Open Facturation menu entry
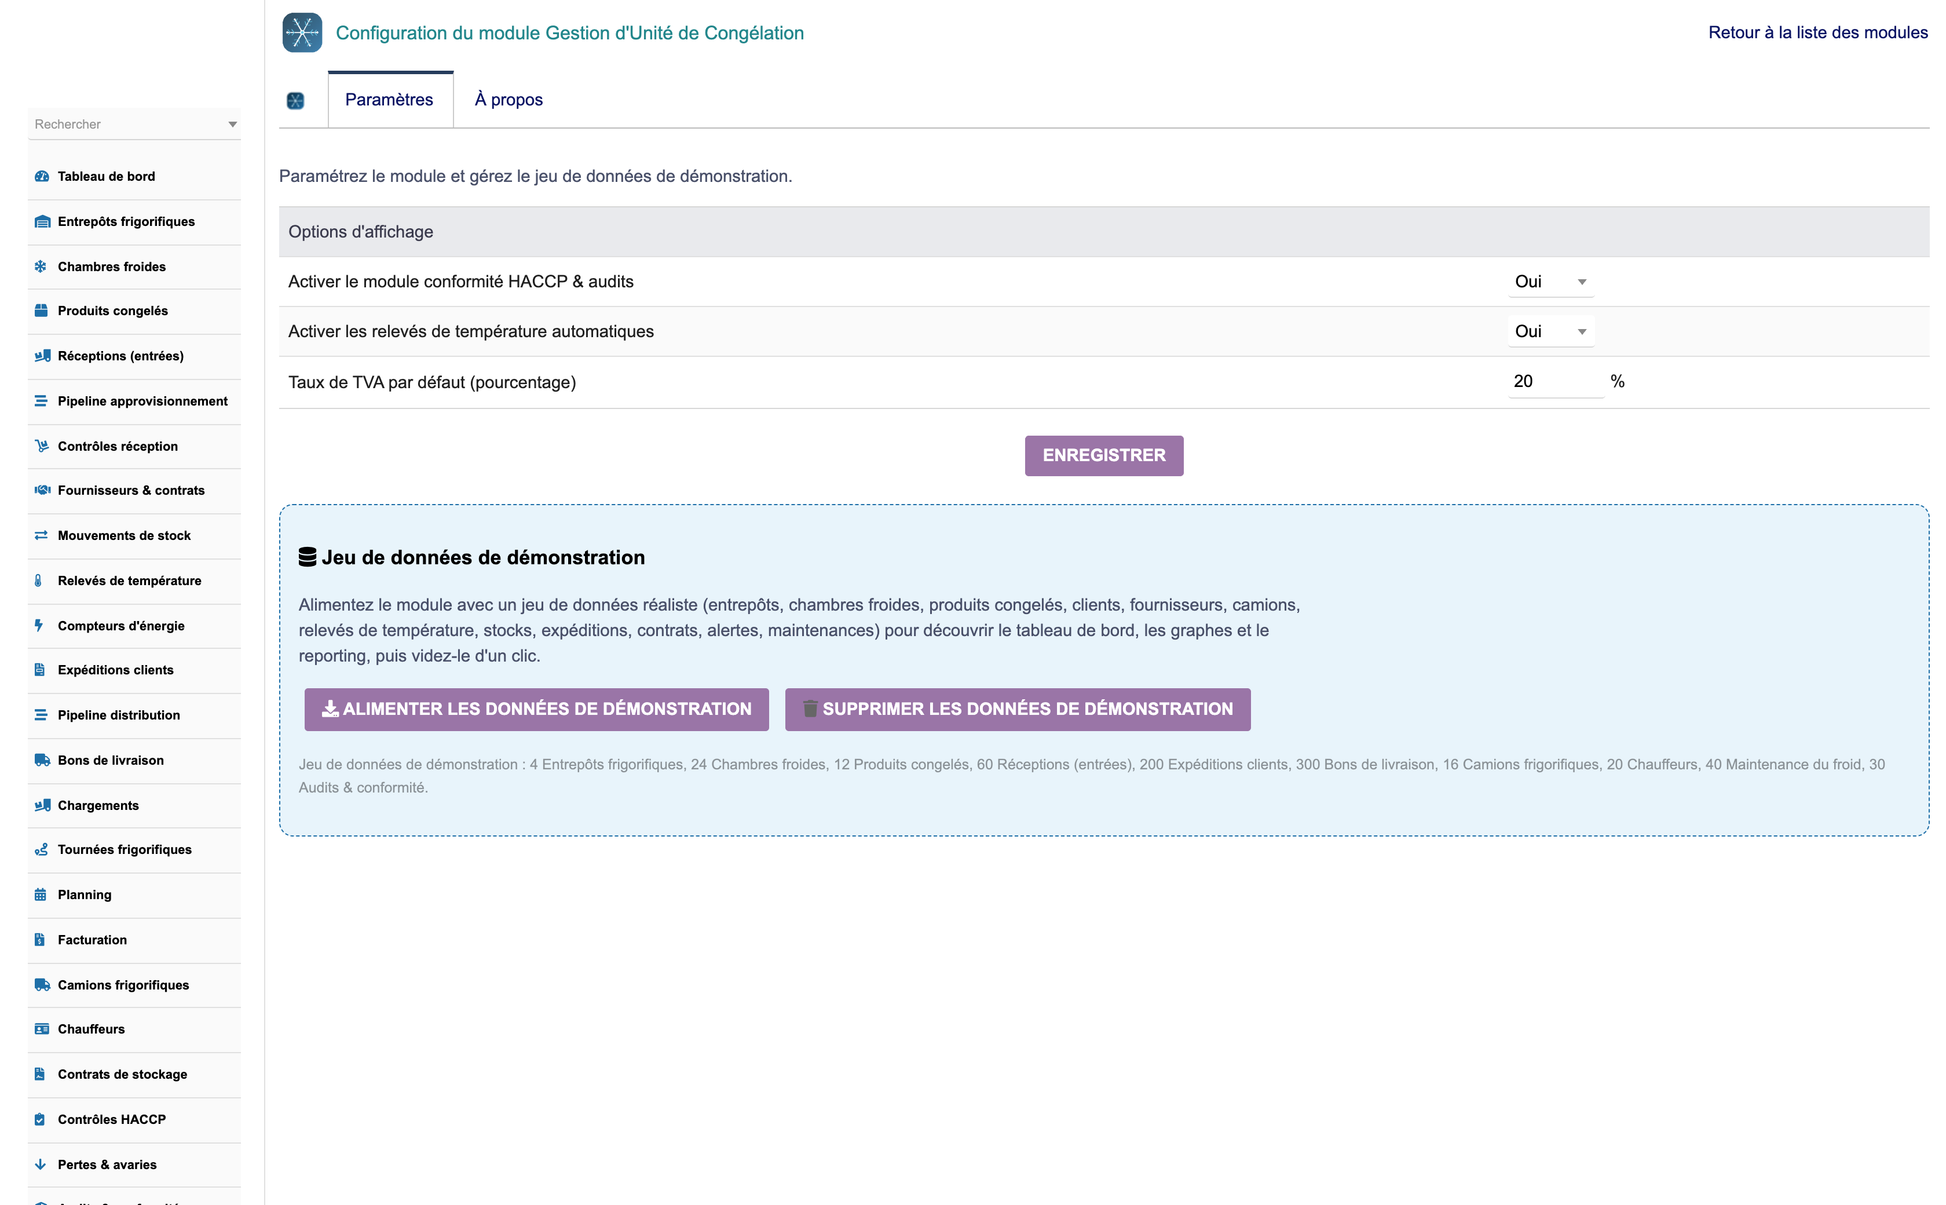 92,940
